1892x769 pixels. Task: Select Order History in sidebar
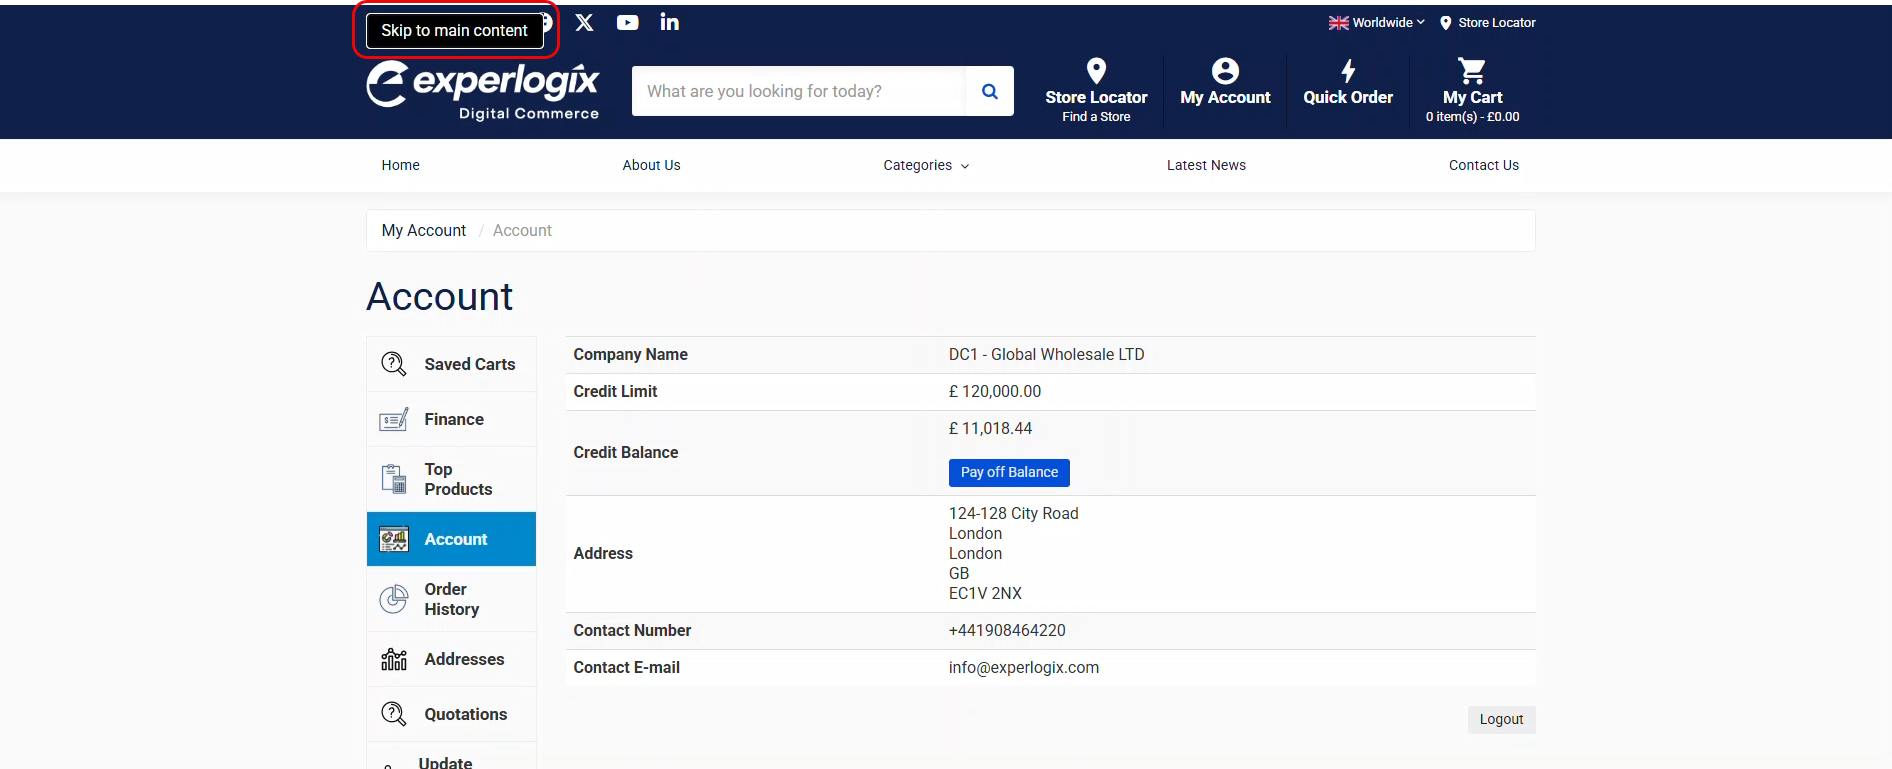click(x=452, y=599)
